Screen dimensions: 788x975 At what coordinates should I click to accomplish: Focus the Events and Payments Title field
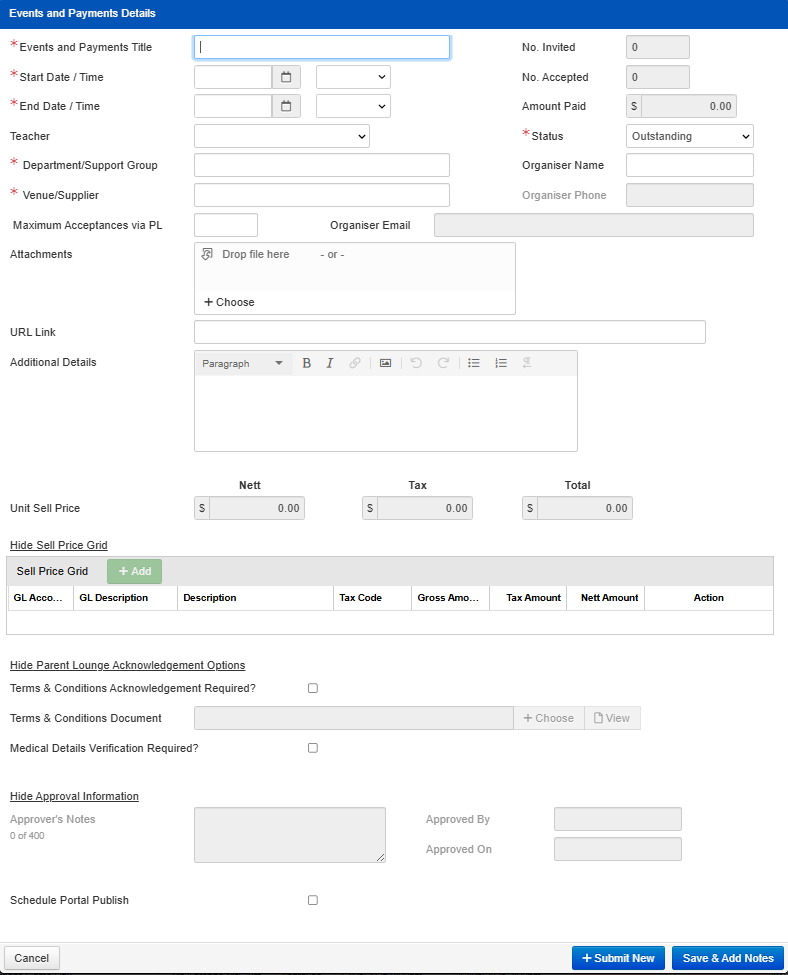(x=321, y=47)
